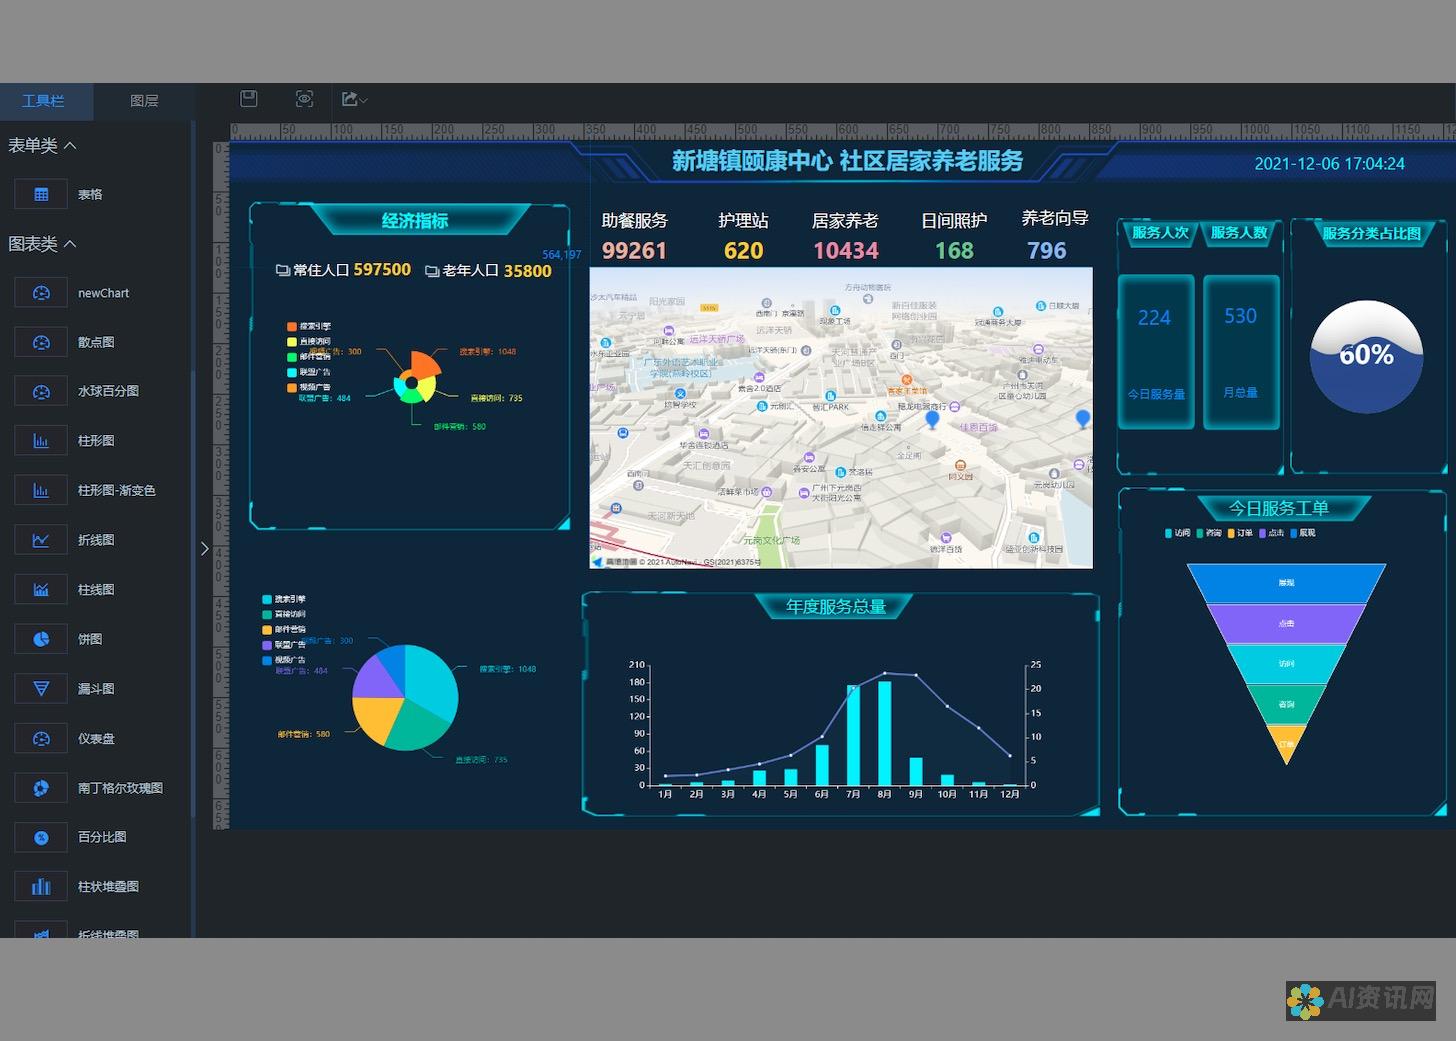Click the purple 点击 funnel segment
Screen dimensions: 1456x1041
point(1286,624)
